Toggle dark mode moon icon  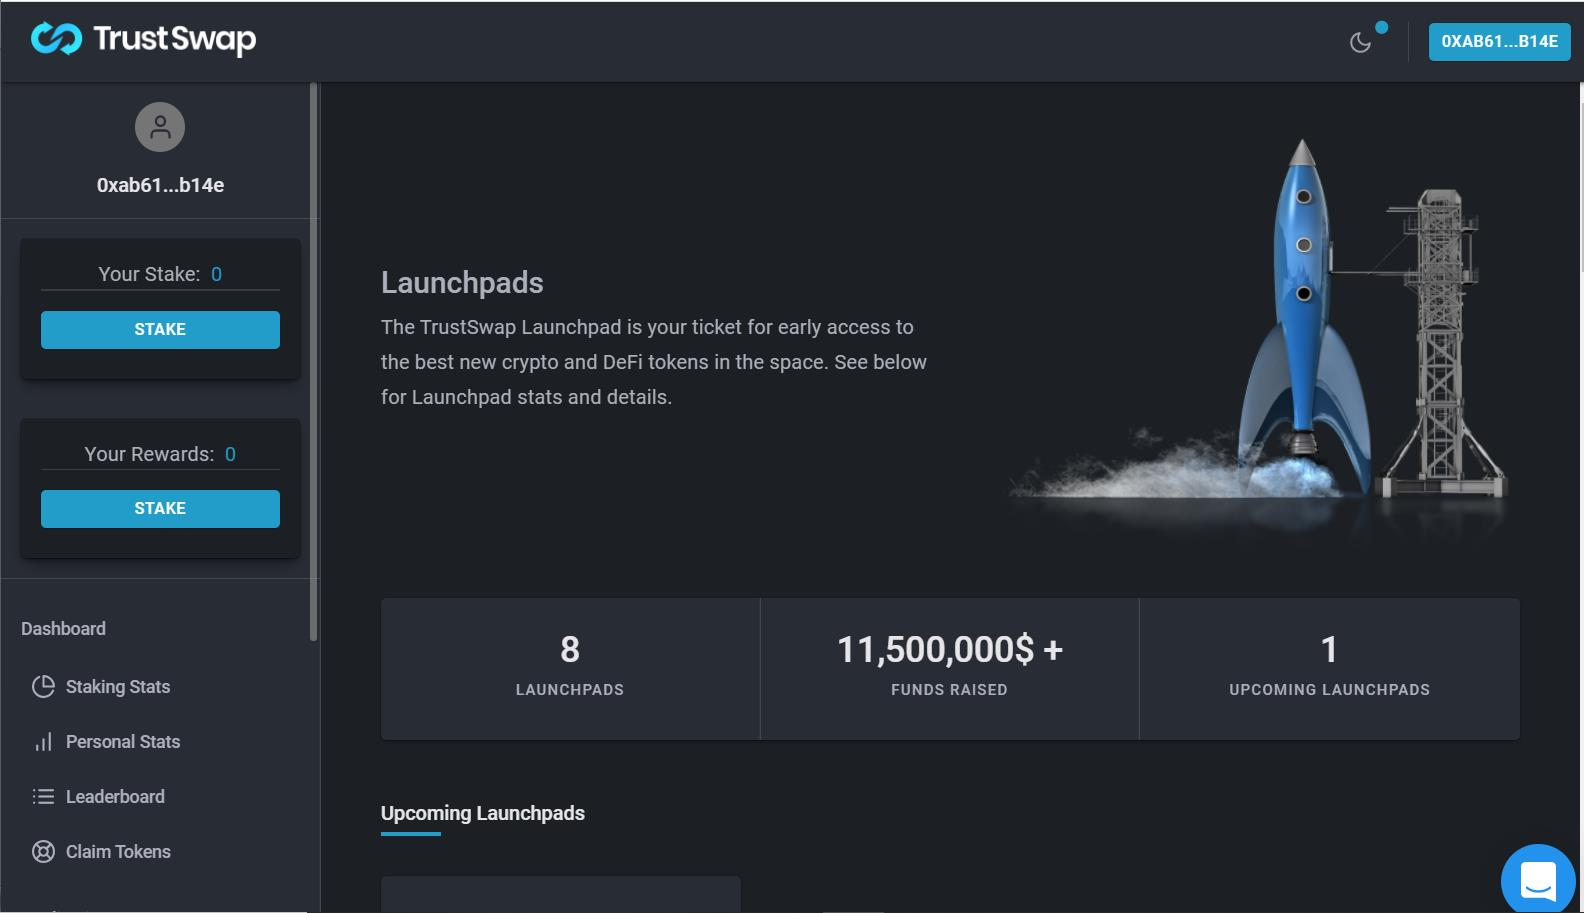pos(1360,42)
